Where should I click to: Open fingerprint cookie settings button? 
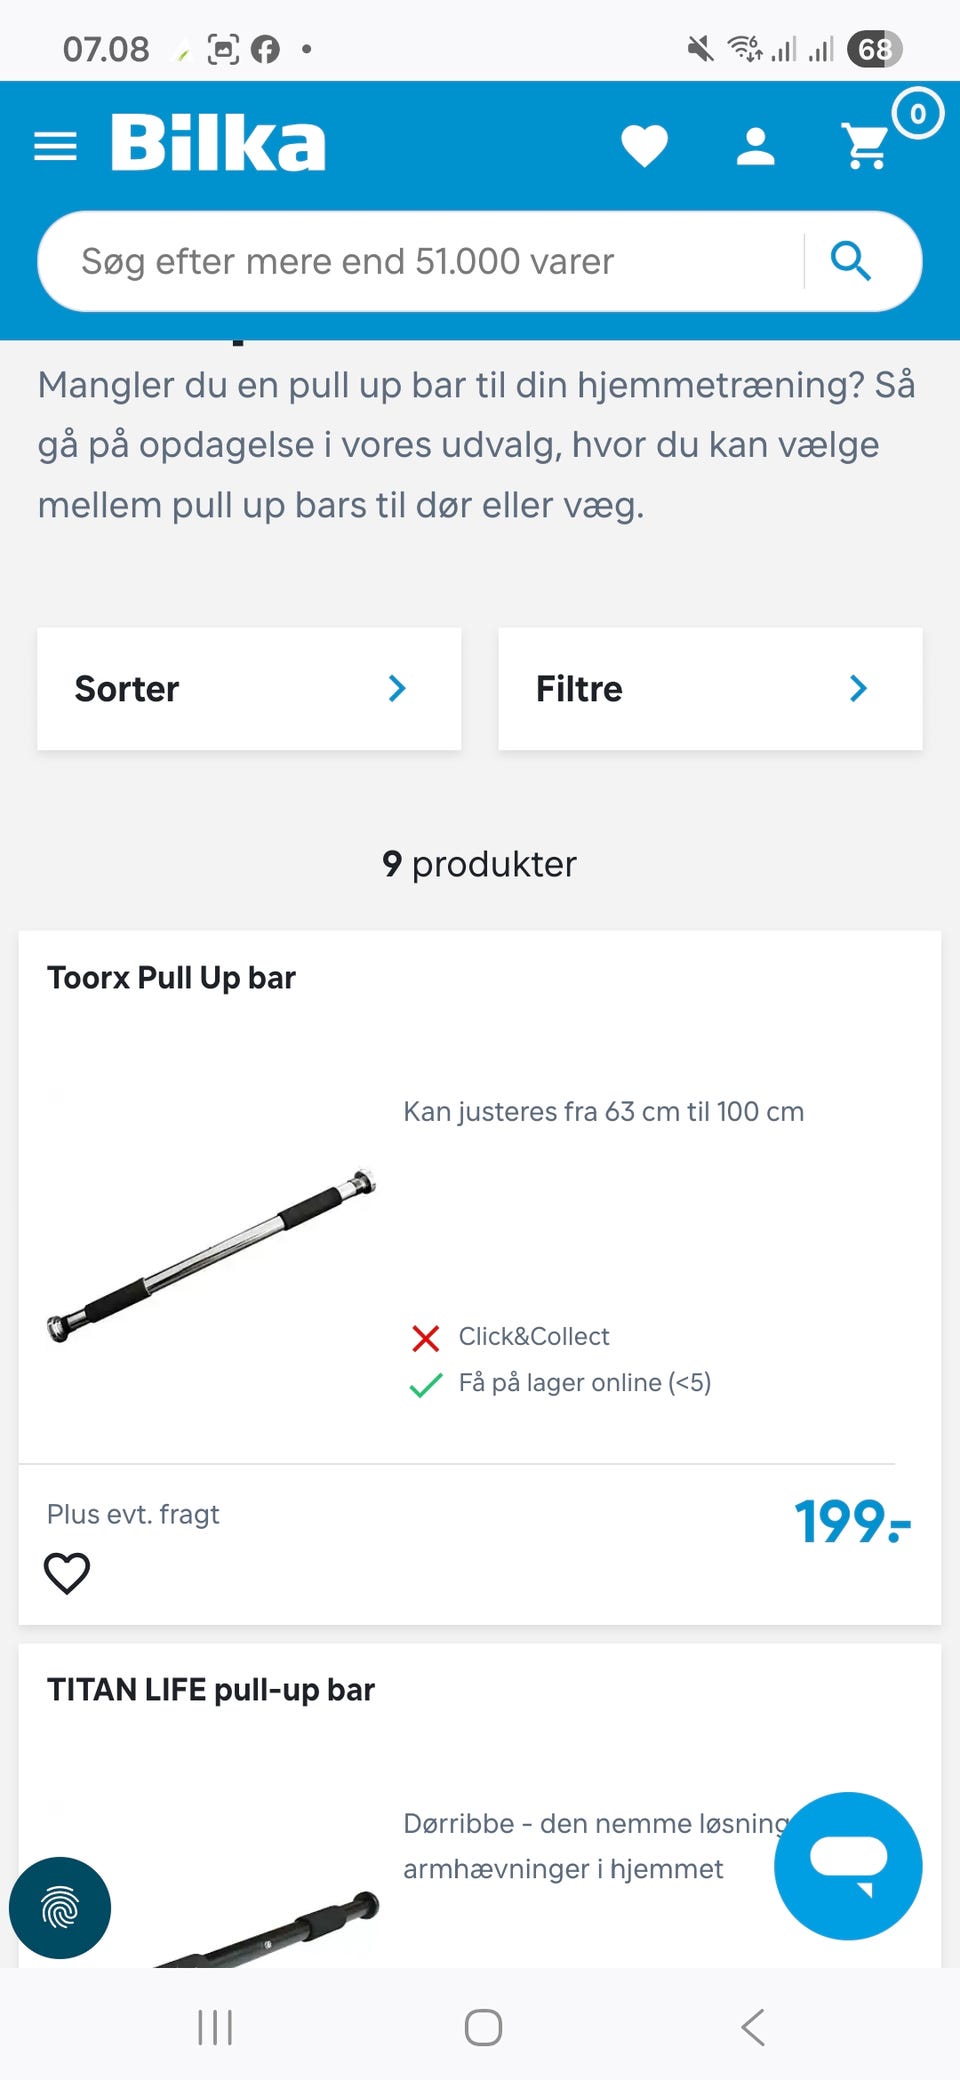tap(60, 1907)
